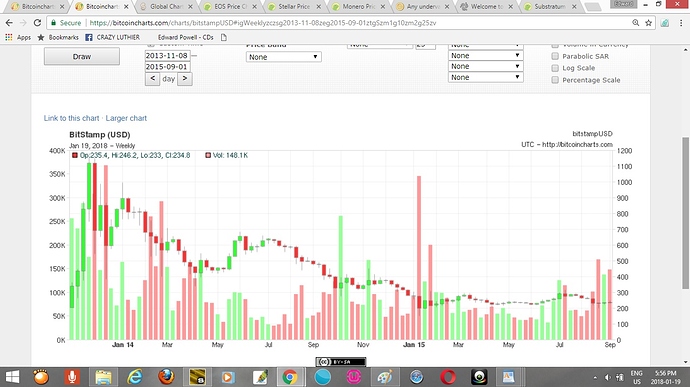Switch to the Global Chart tab
The width and height of the screenshot is (690, 387).
click(166, 7)
